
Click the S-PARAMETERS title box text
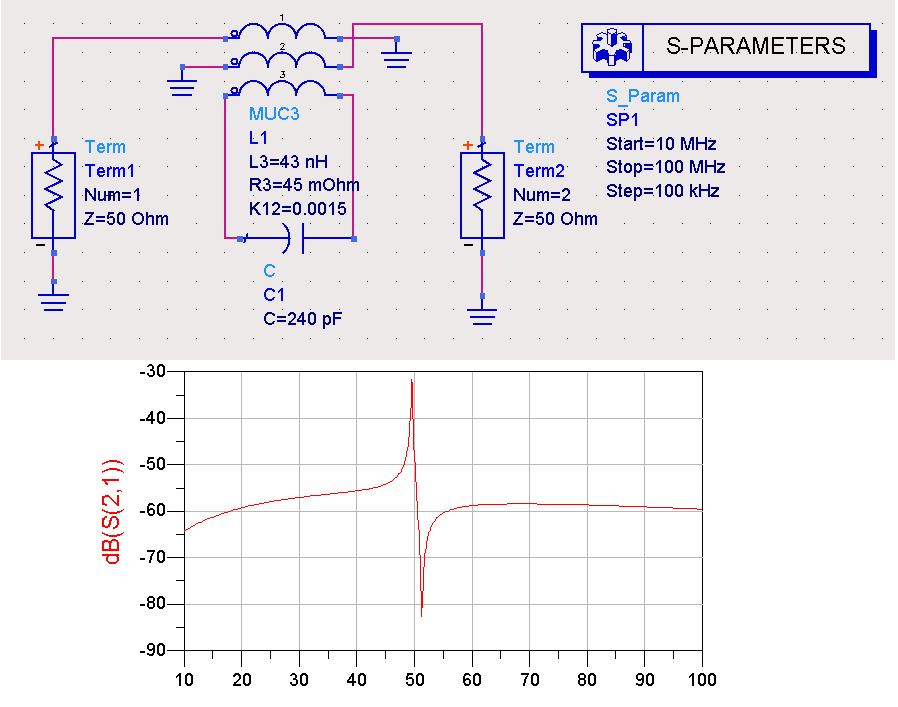pyautogui.click(x=755, y=46)
